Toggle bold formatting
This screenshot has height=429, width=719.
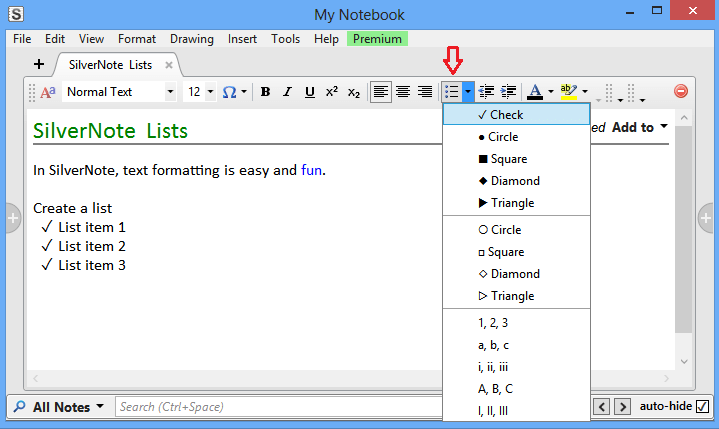click(265, 92)
